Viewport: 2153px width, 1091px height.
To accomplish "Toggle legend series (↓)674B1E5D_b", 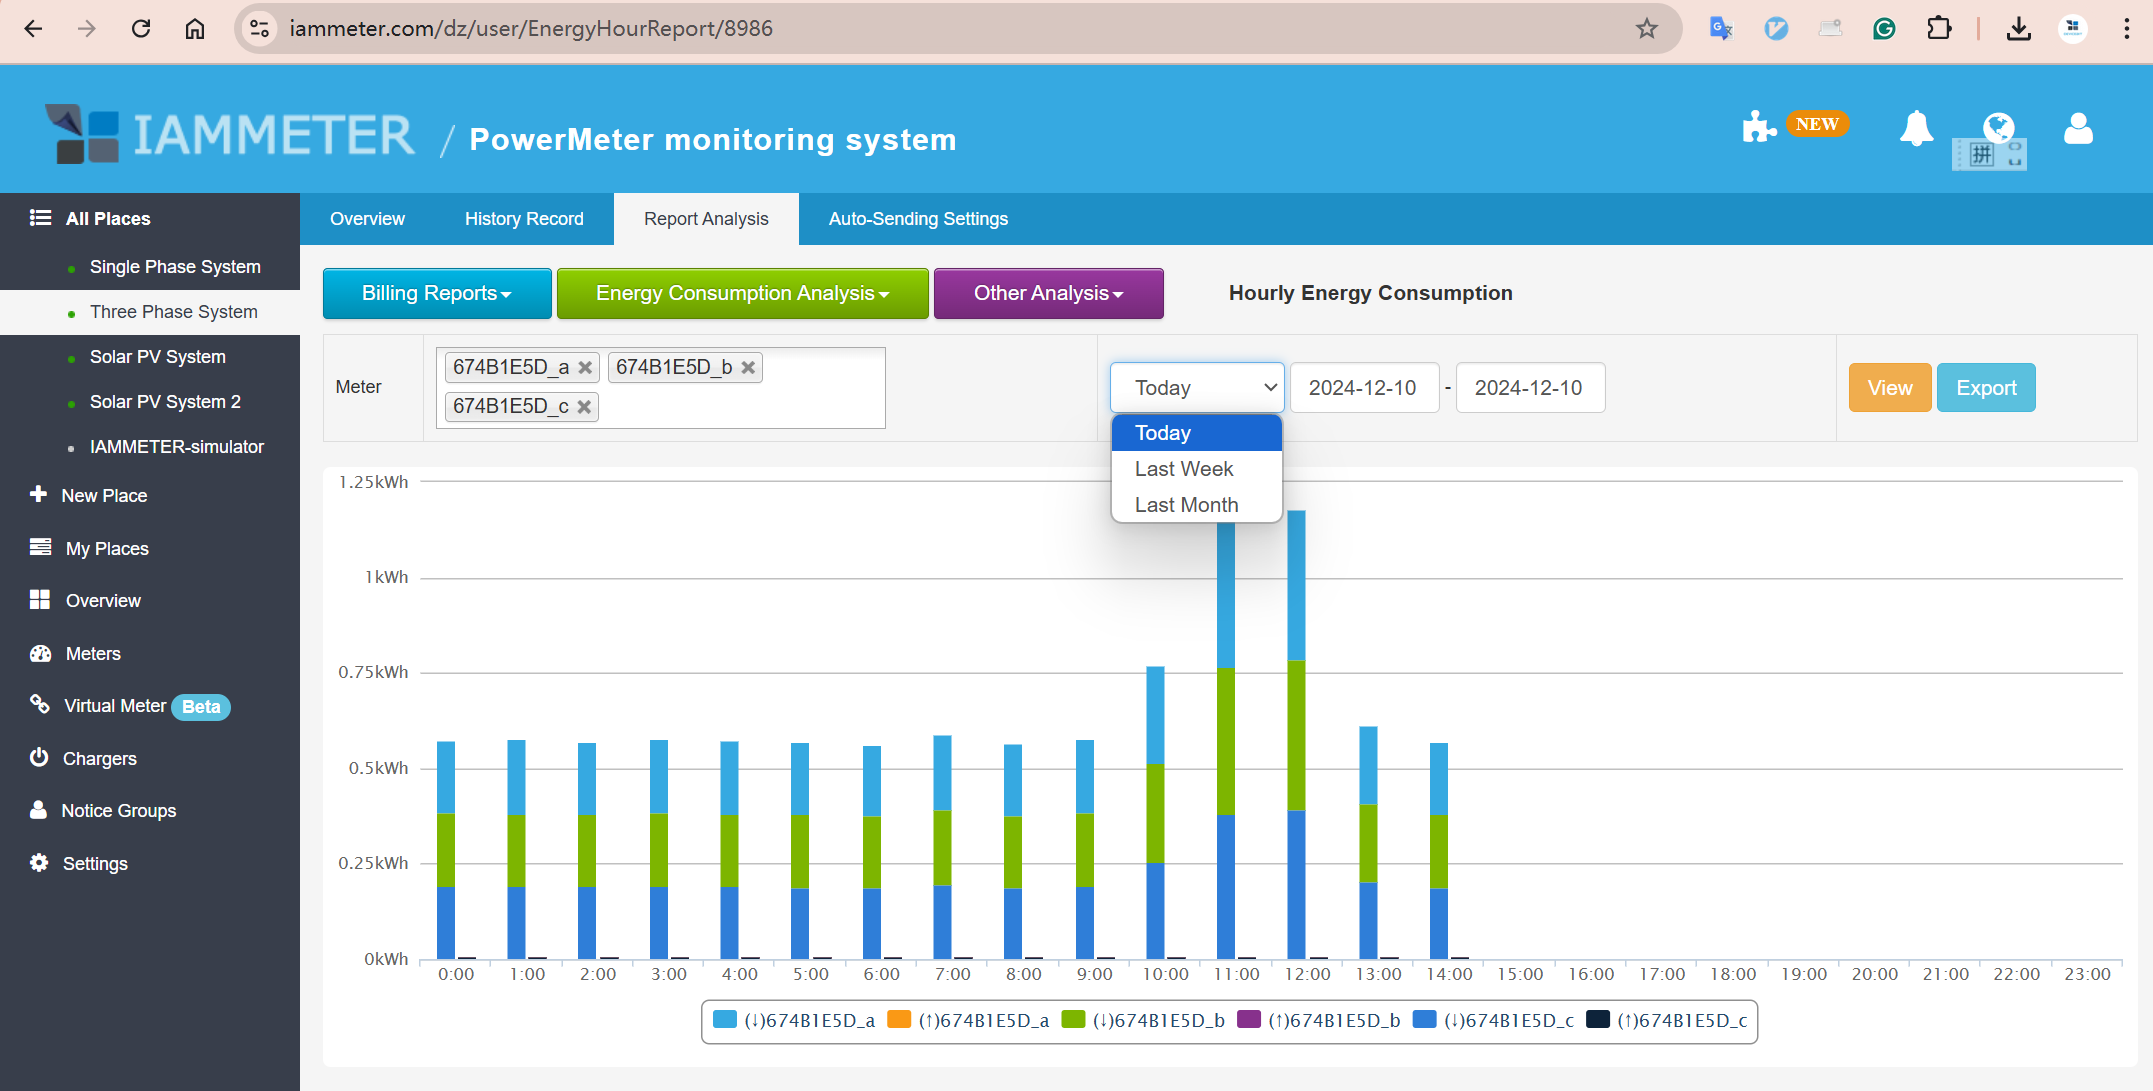I will pos(1143,1020).
